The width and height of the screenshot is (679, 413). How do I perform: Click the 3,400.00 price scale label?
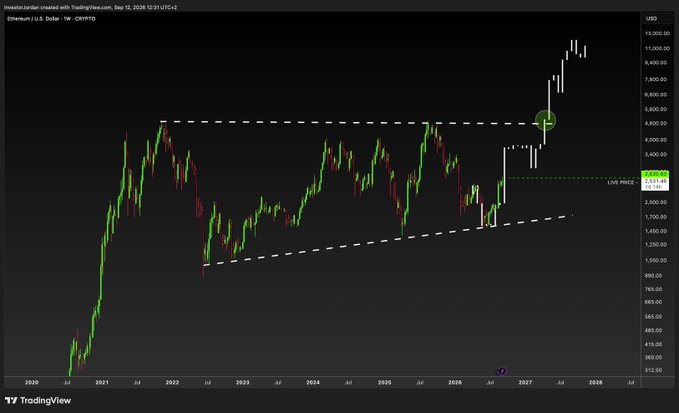tap(656, 155)
